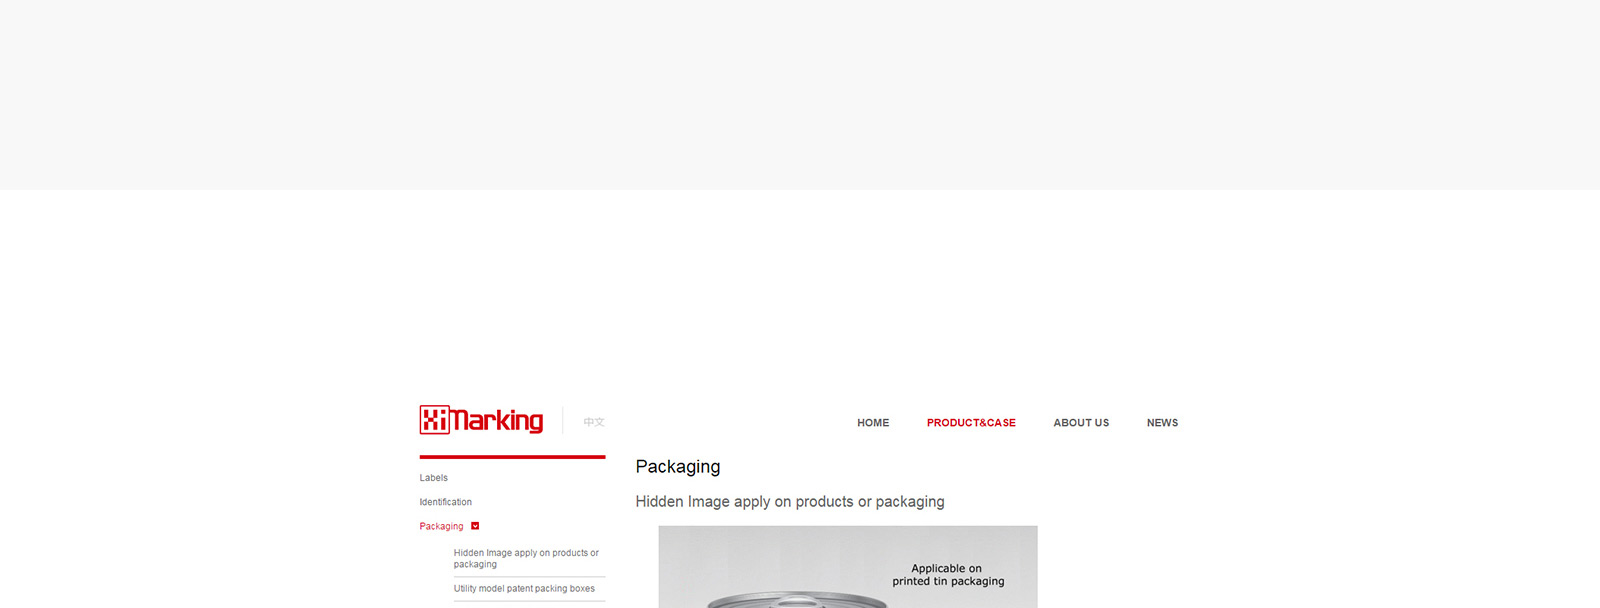The width and height of the screenshot is (1600, 608).
Task: Click the tin packaging product image
Action: click(848, 567)
